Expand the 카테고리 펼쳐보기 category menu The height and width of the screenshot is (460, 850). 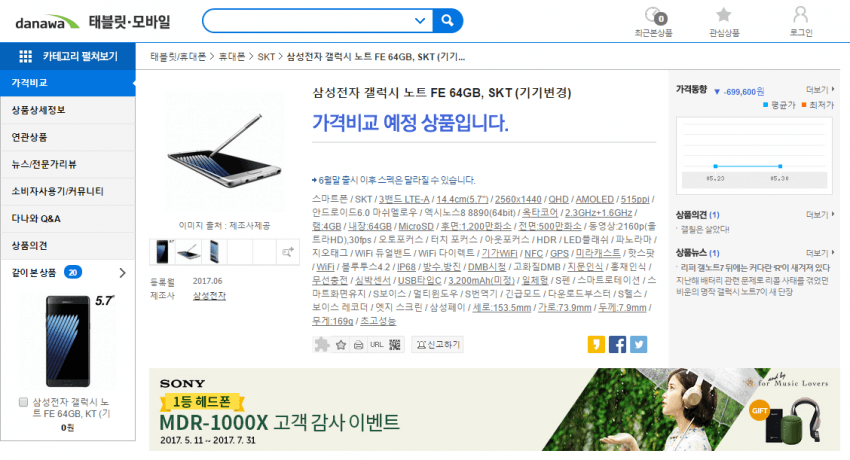tap(68, 56)
